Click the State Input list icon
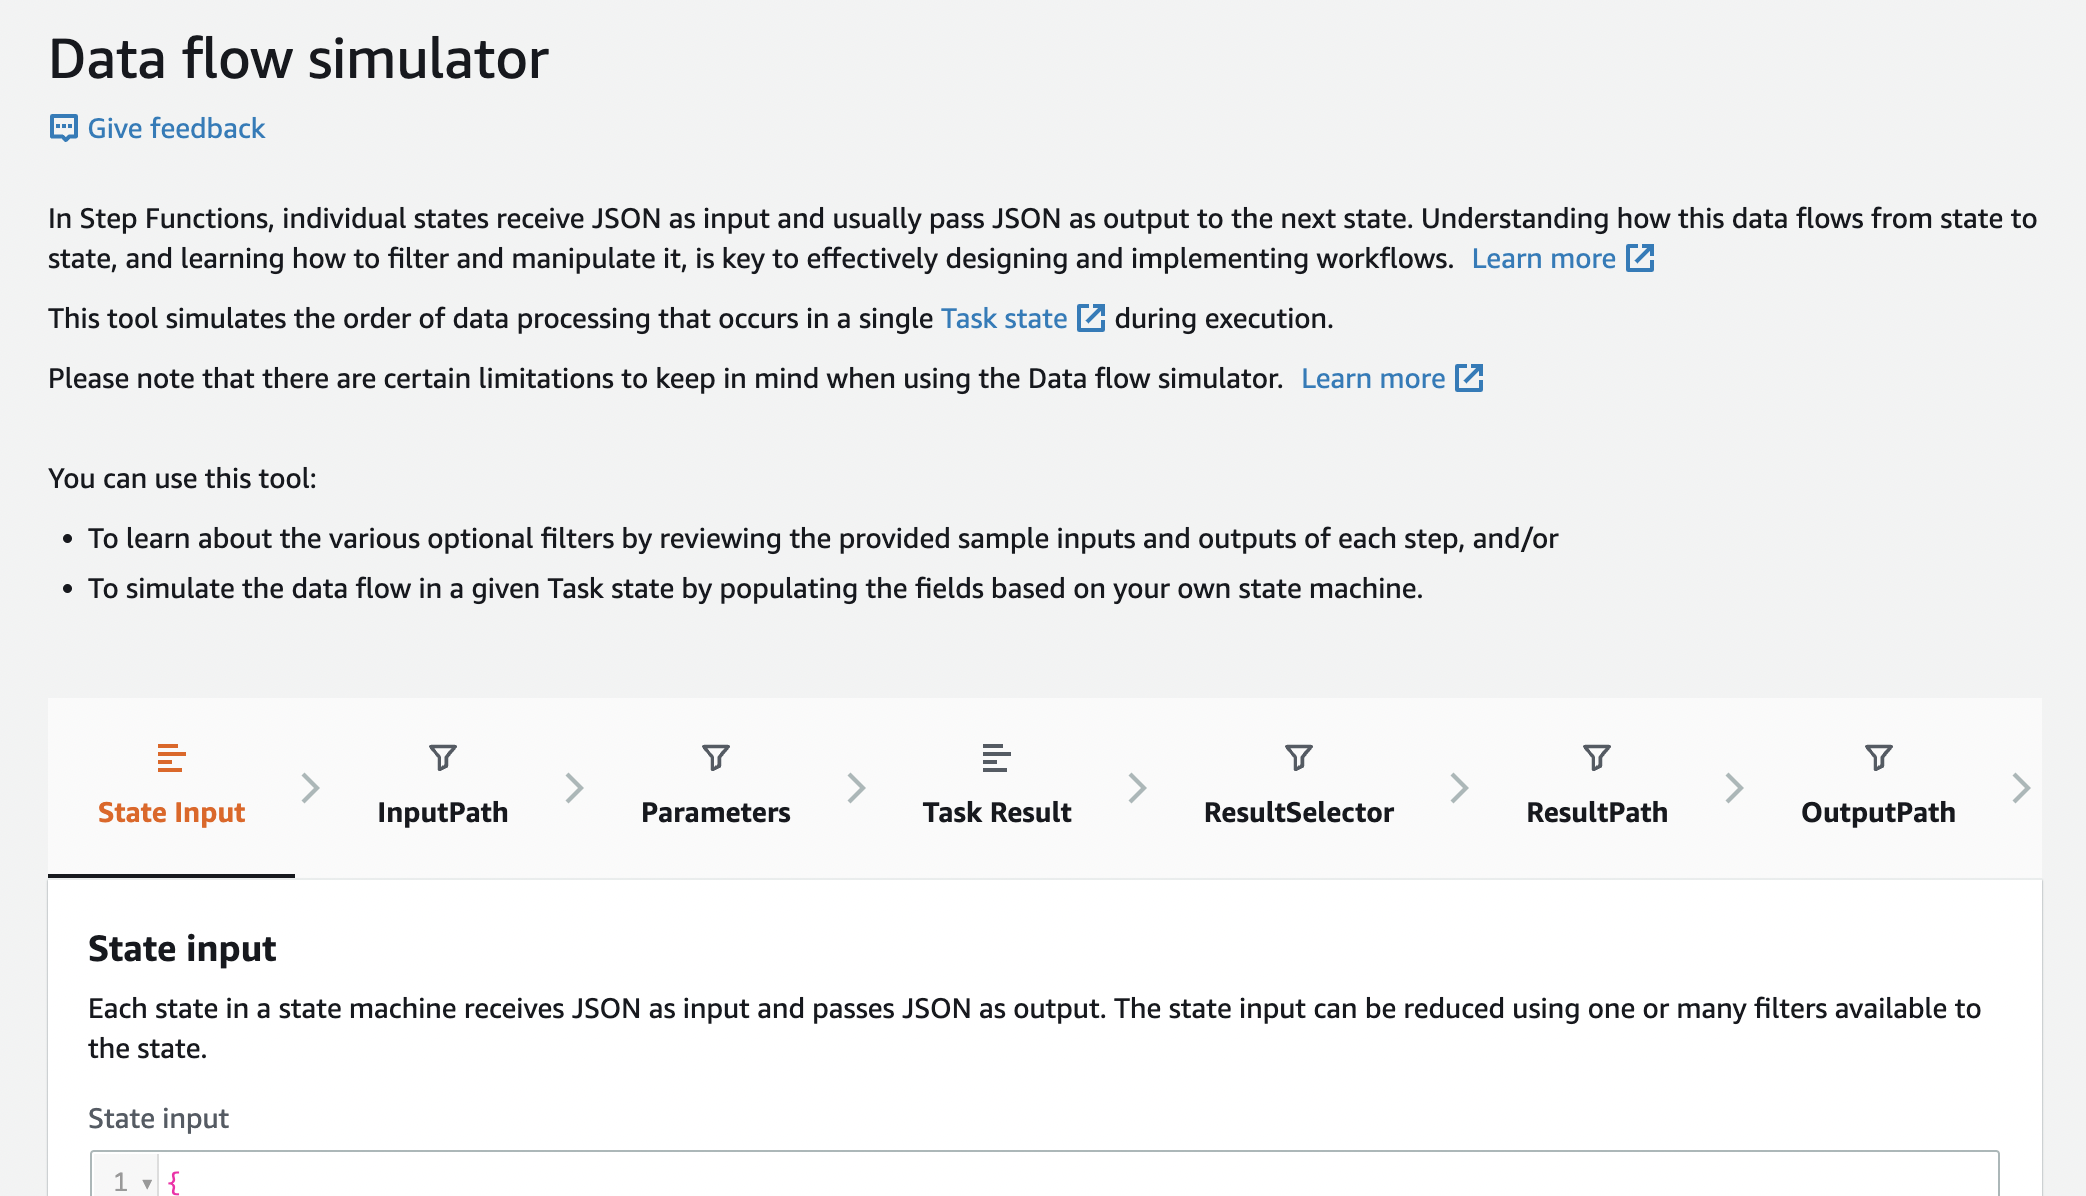 (170, 758)
